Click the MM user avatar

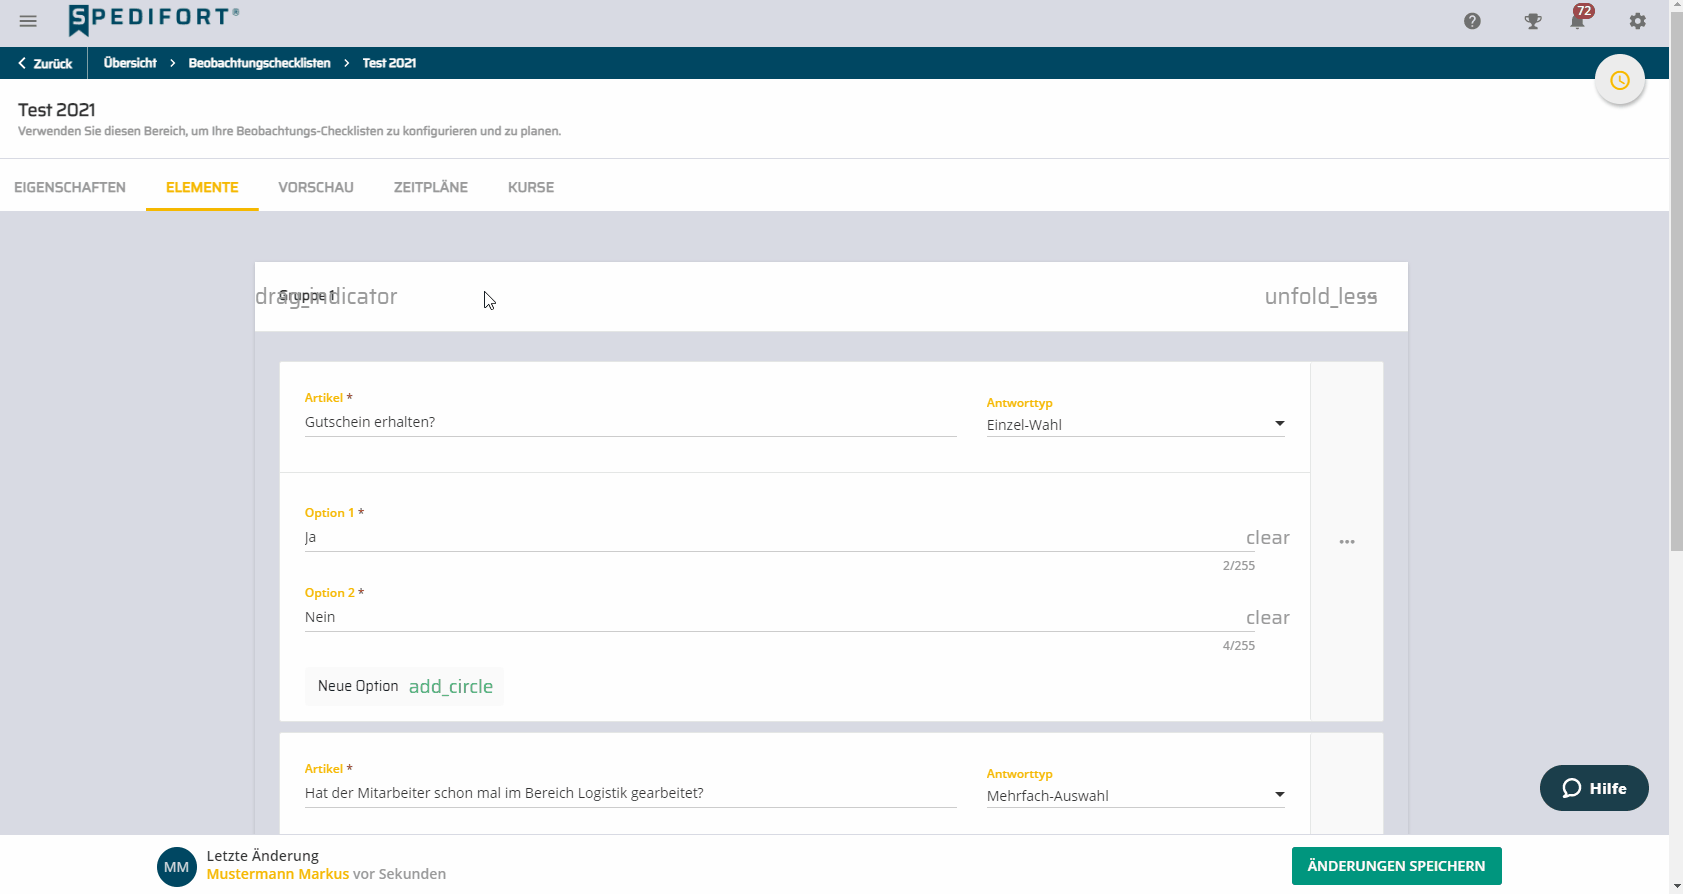pyautogui.click(x=176, y=867)
